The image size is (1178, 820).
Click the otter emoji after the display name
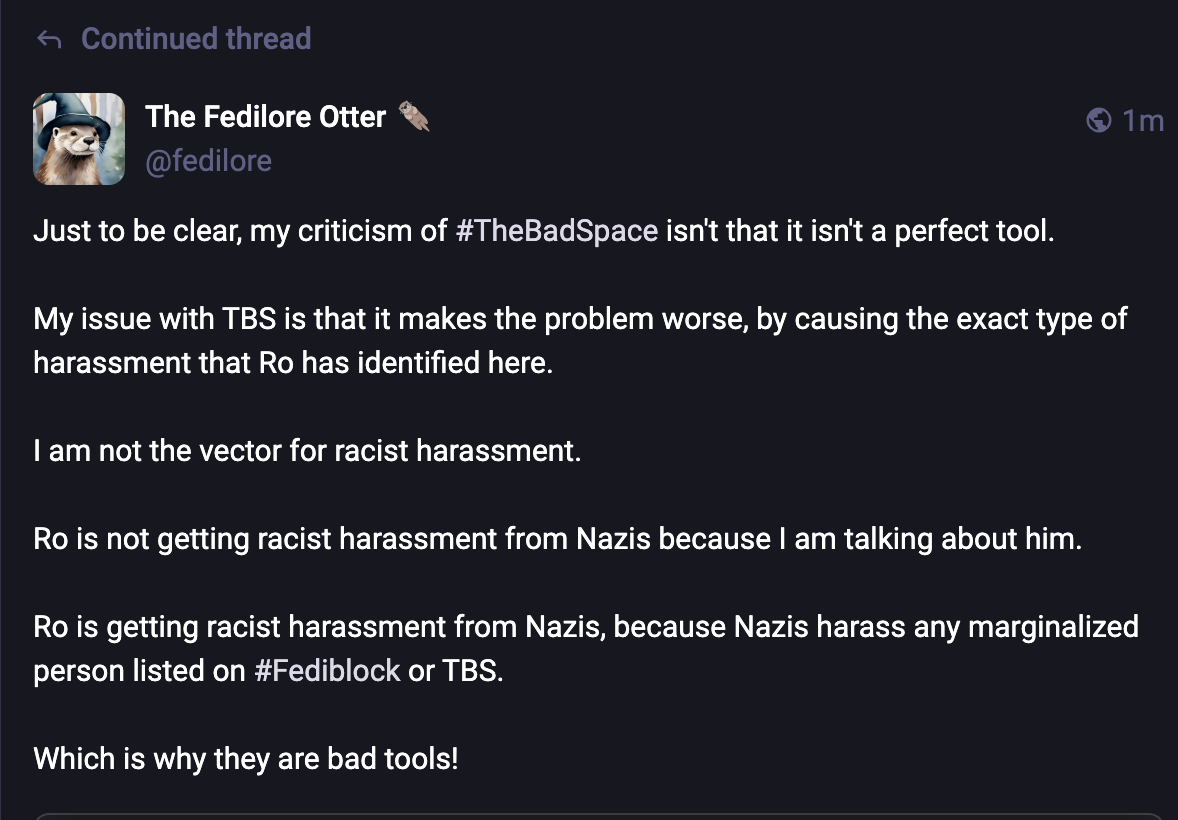click(x=414, y=117)
